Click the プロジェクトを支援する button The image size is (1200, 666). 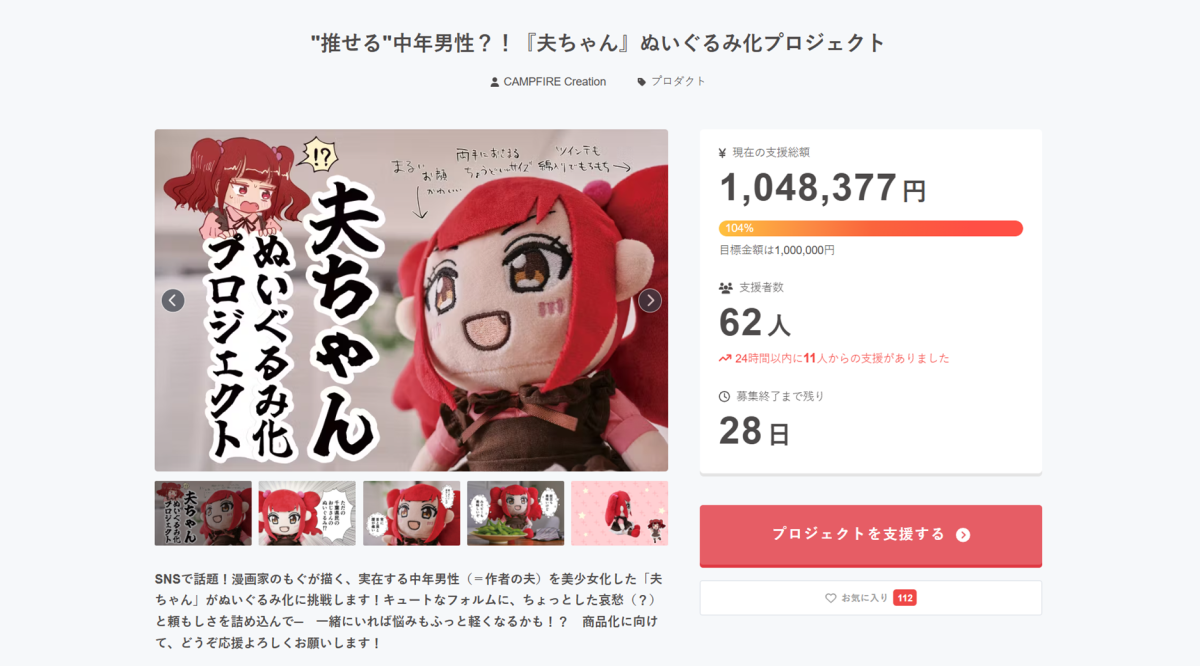coord(871,536)
